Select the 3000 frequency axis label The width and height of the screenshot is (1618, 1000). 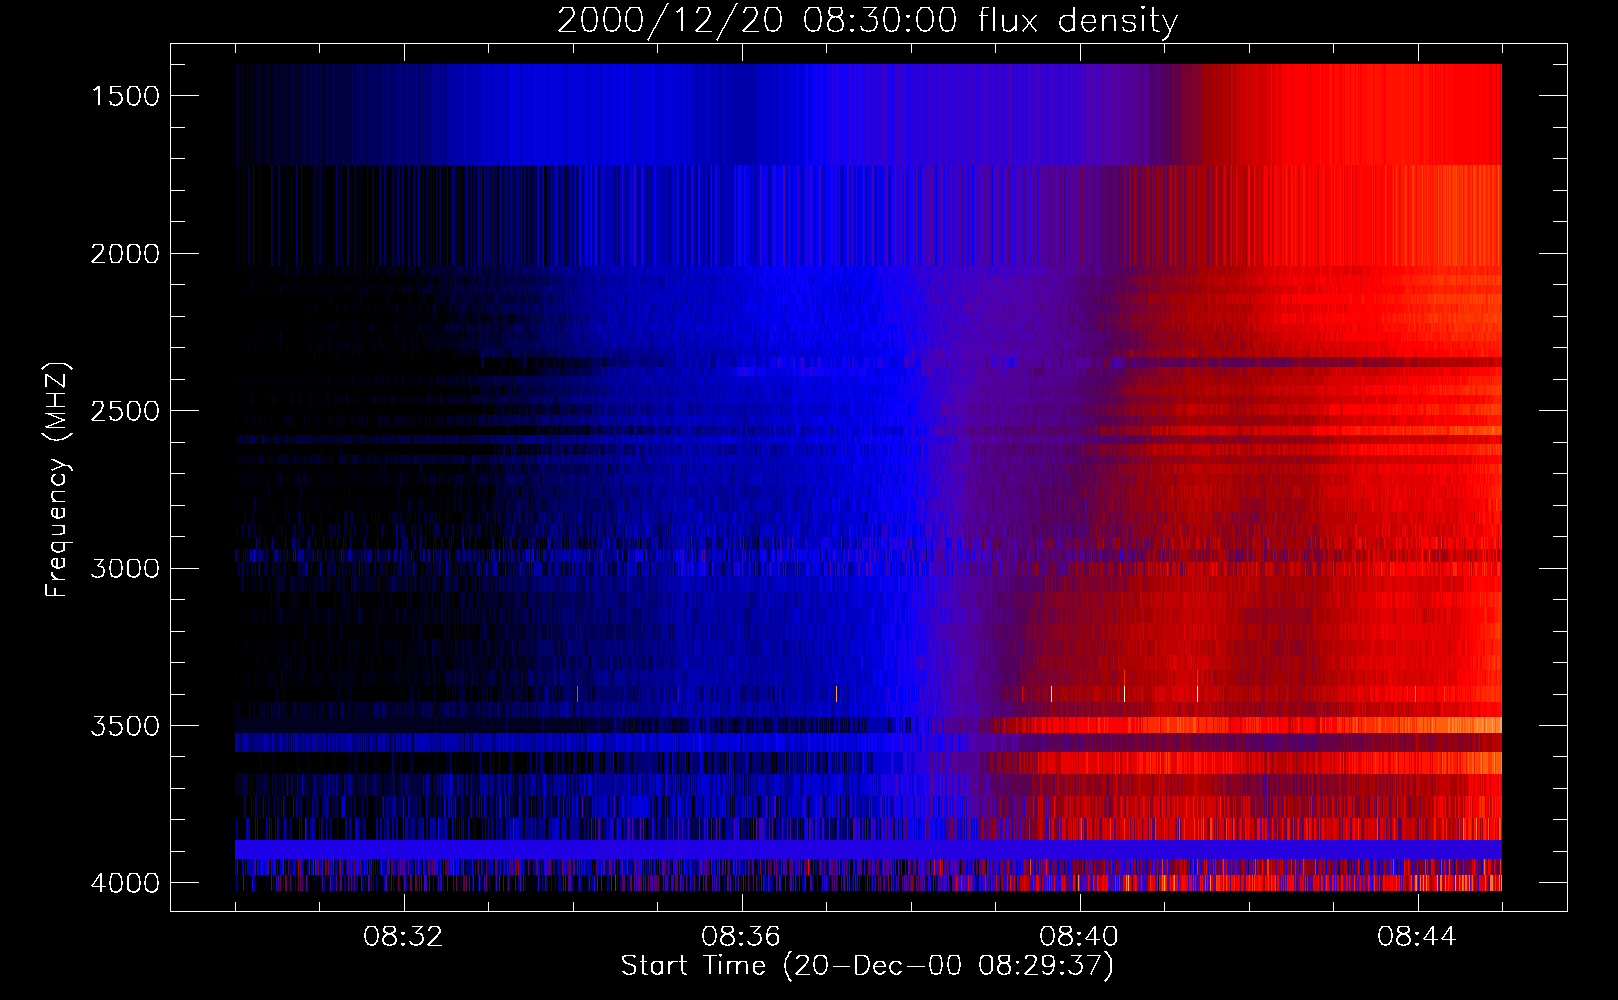125,569
